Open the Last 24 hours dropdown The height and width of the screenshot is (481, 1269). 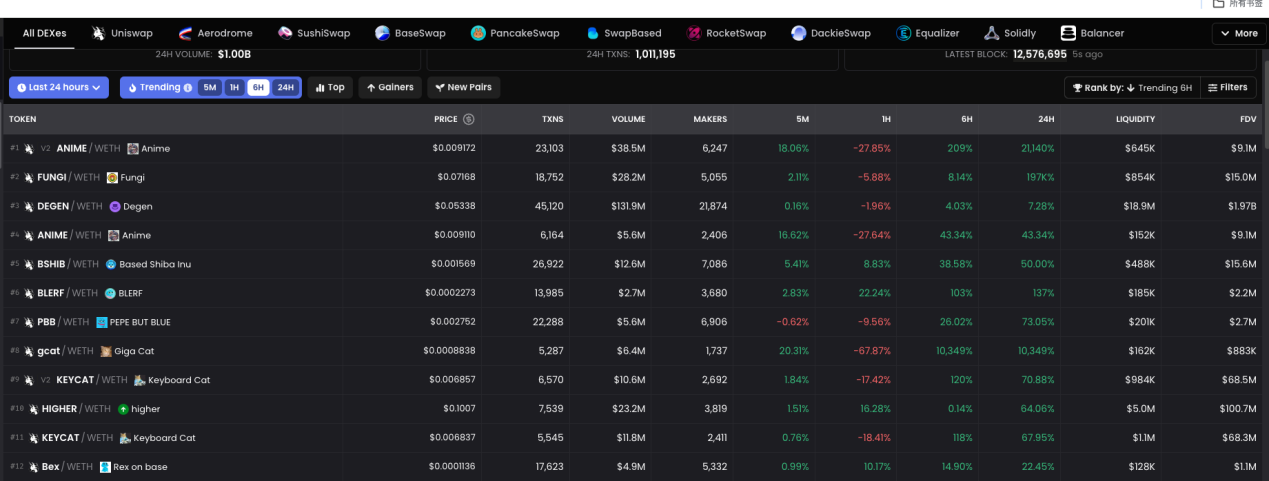click(x=59, y=88)
